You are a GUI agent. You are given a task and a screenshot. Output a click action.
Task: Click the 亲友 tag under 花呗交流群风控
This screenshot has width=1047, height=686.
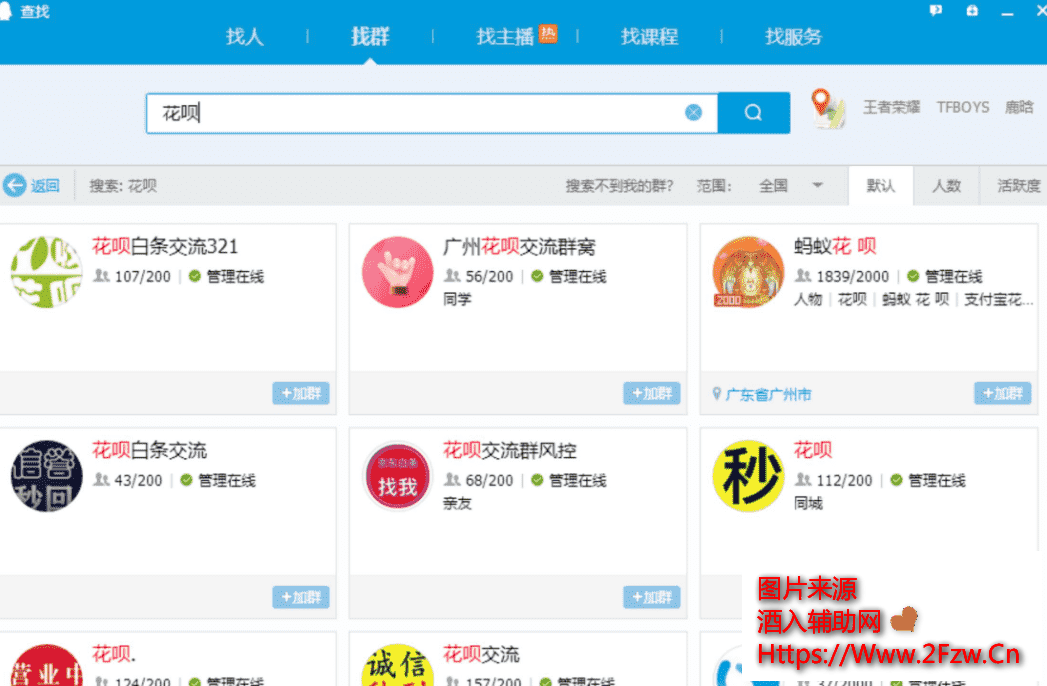[457, 503]
